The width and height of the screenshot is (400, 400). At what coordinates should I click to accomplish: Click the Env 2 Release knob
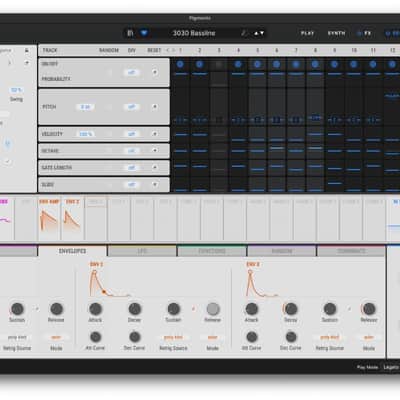point(213,309)
